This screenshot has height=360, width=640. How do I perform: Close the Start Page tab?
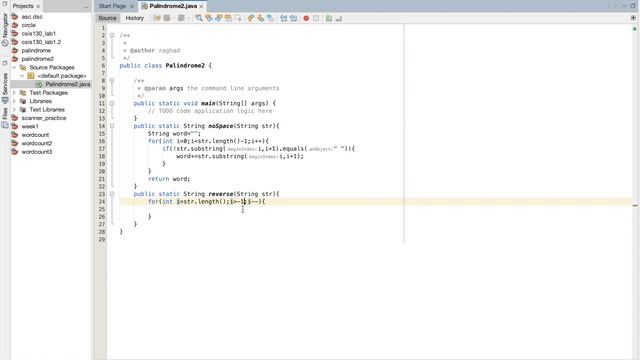(131, 7)
